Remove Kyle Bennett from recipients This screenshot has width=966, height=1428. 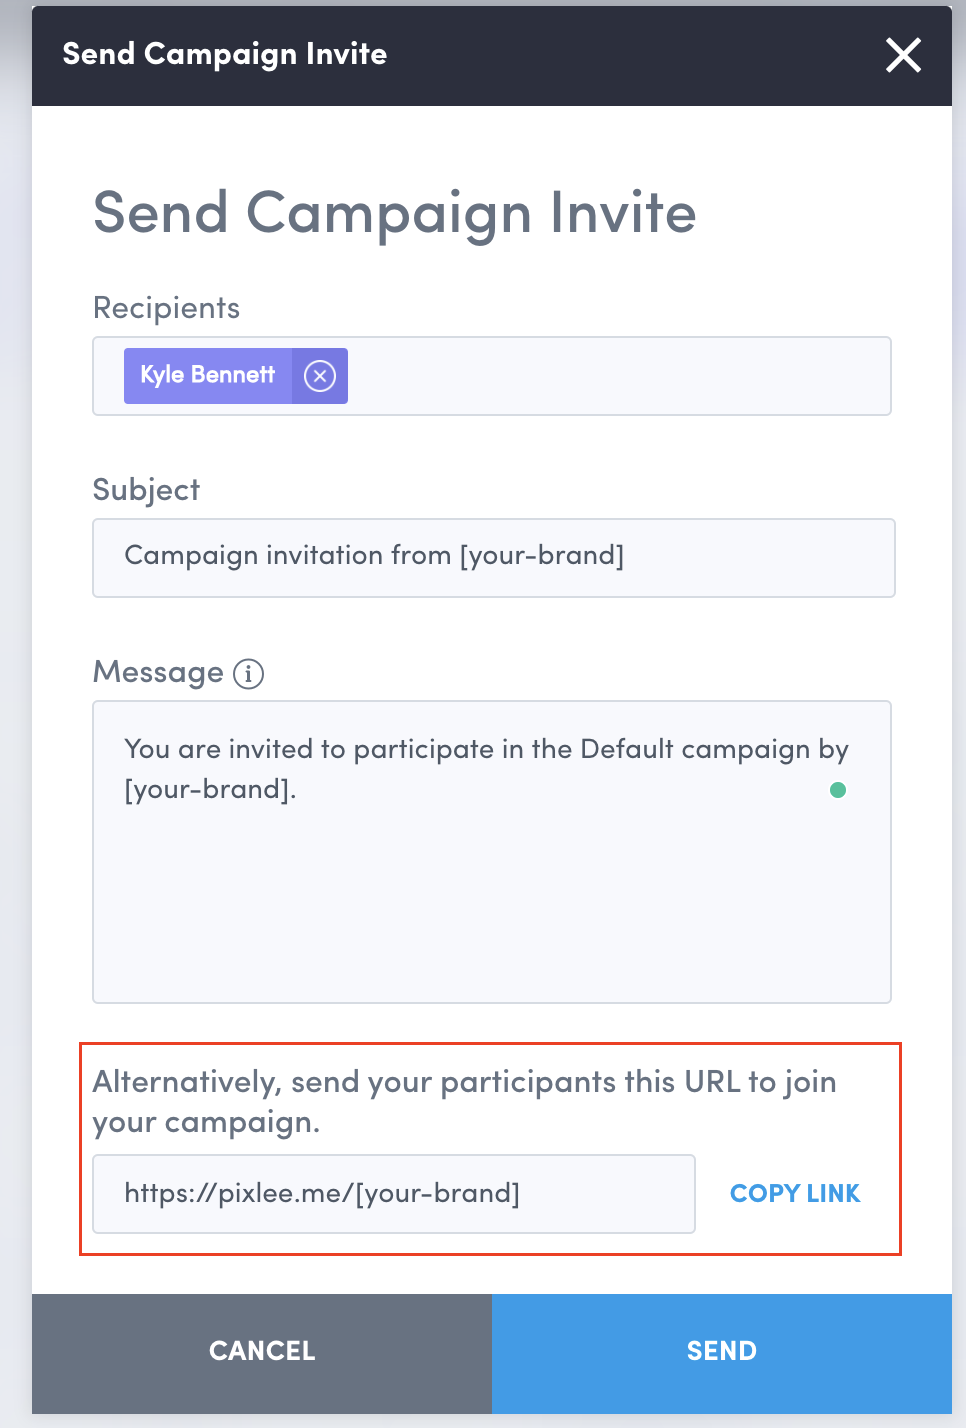(320, 376)
